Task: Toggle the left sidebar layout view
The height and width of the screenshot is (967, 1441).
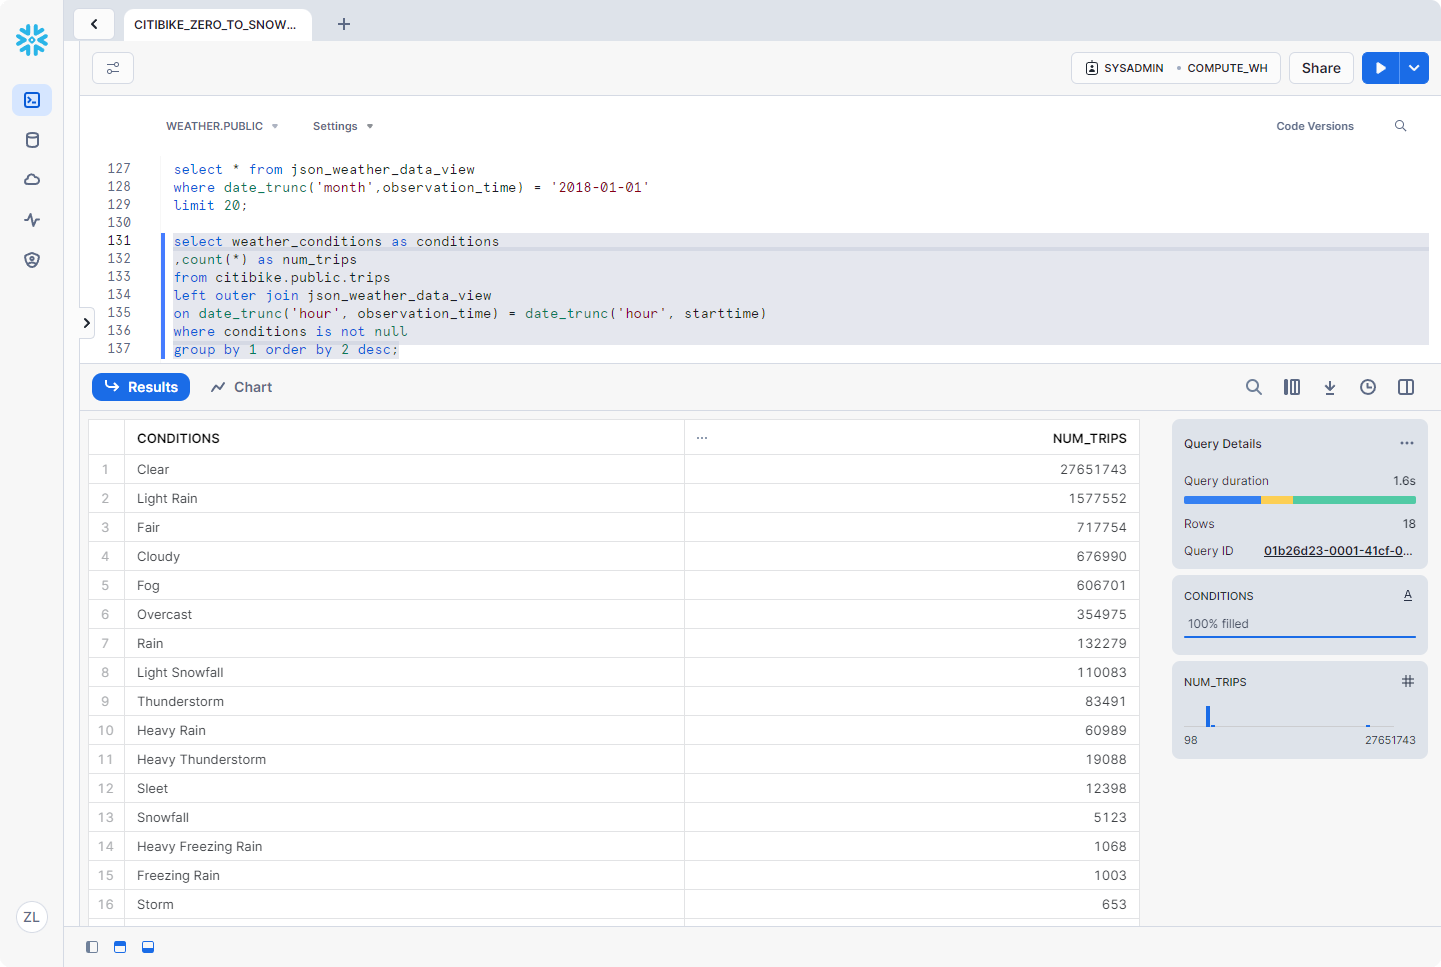Action: click(x=92, y=947)
